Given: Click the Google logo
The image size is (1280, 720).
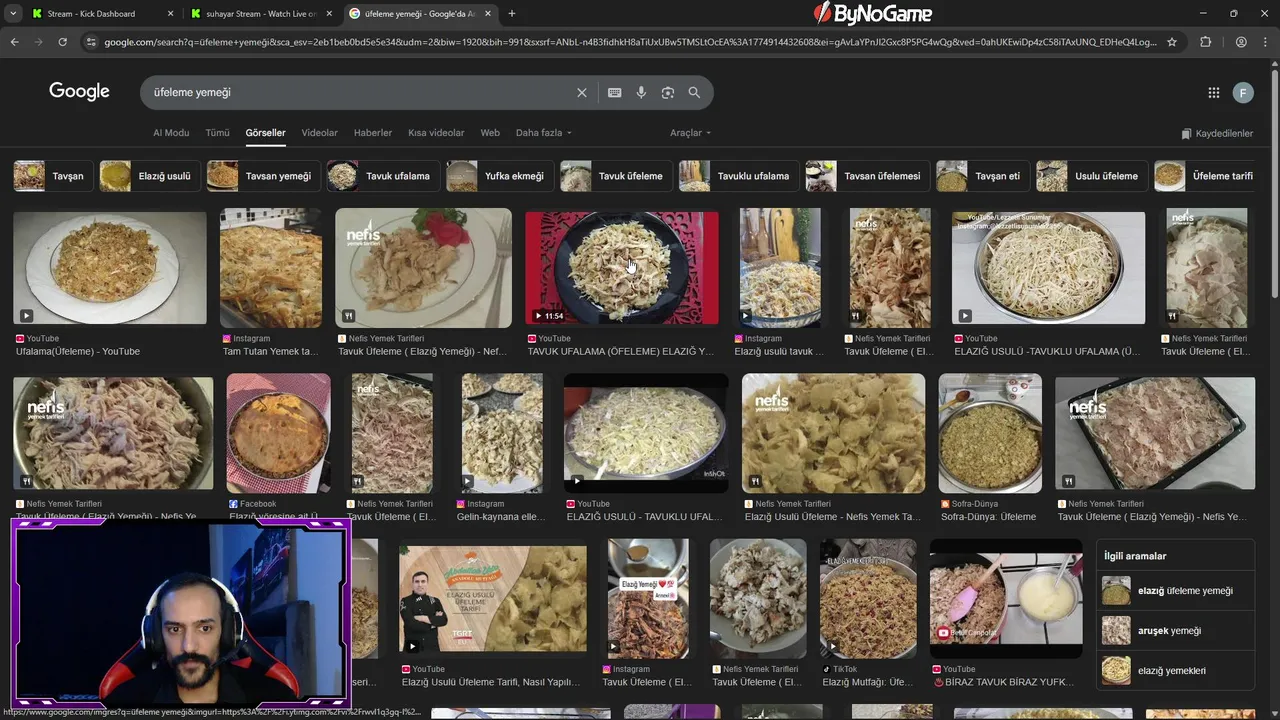Looking at the screenshot, I should coord(79,92).
